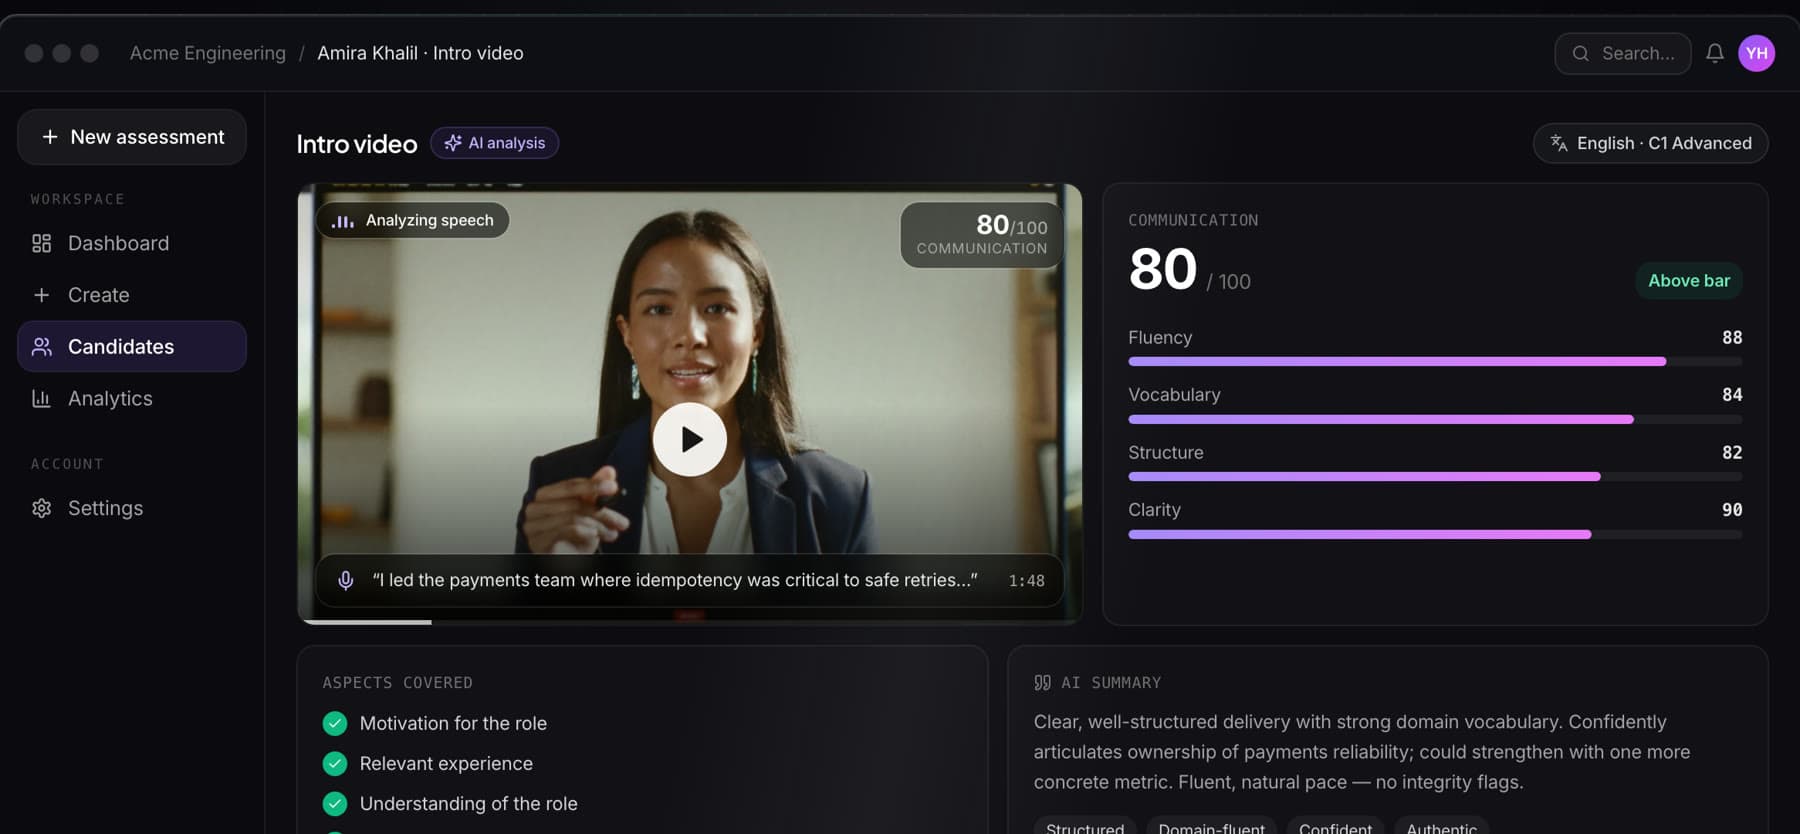Viewport: 1800px width, 834px height.
Task: Click the Acme Engineering breadcrumb
Action: point(208,53)
